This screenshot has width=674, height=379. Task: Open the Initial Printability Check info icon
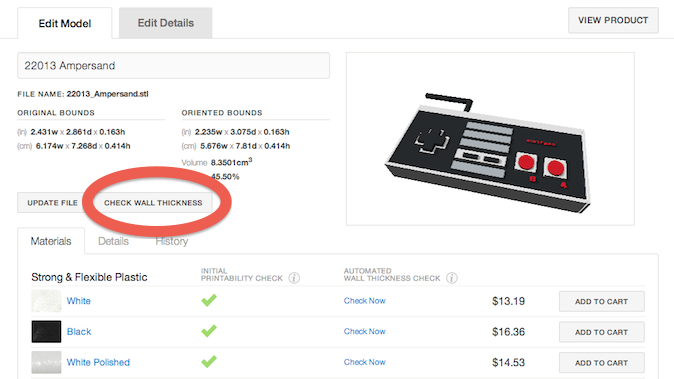coord(294,278)
